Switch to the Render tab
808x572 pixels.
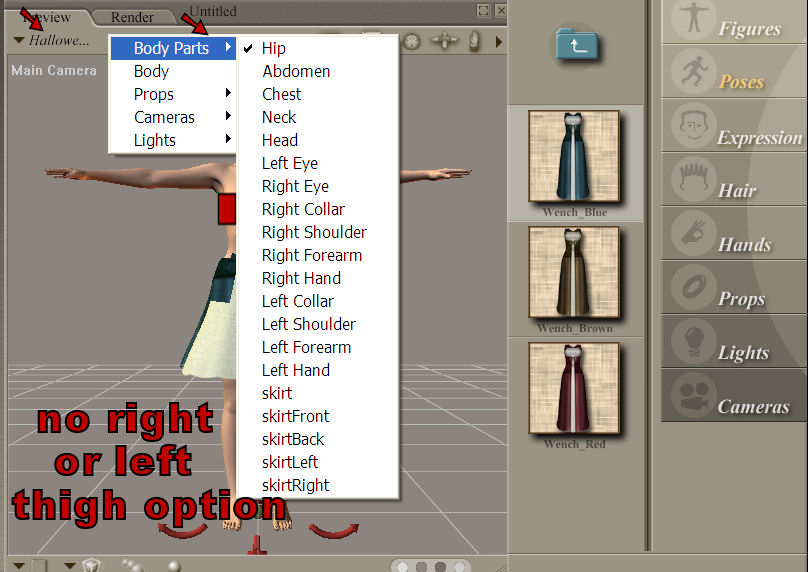tap(132, 17)
